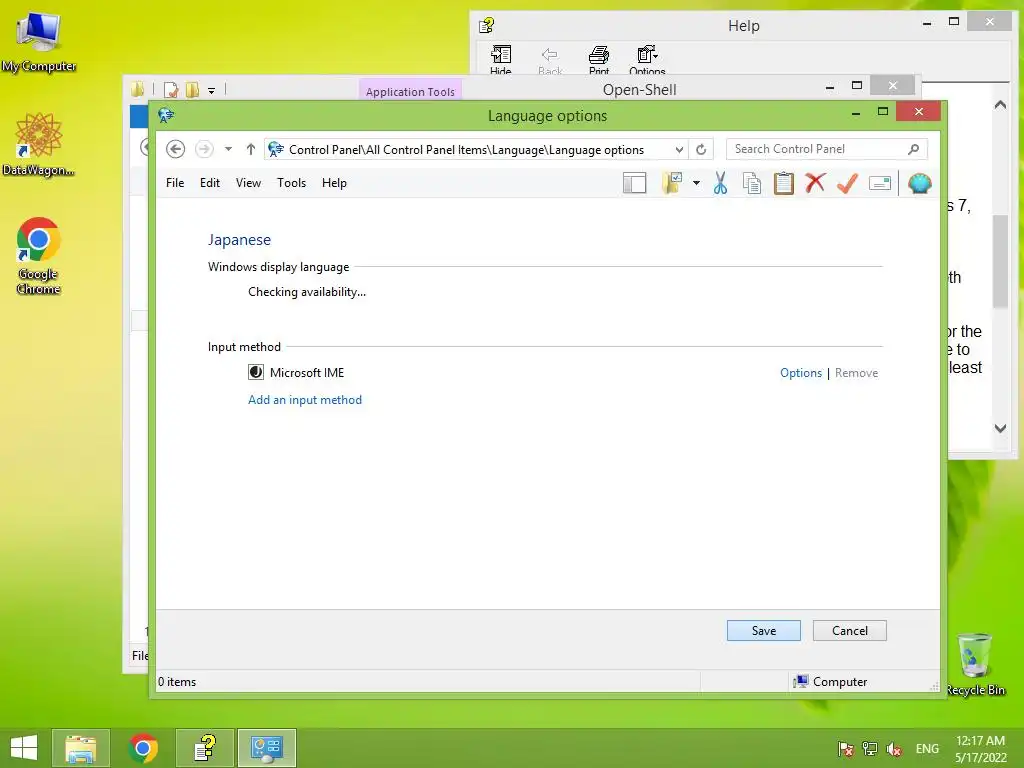Click the 0 items status bar text
Screen dimensions: 1024x768
[177, 682]
